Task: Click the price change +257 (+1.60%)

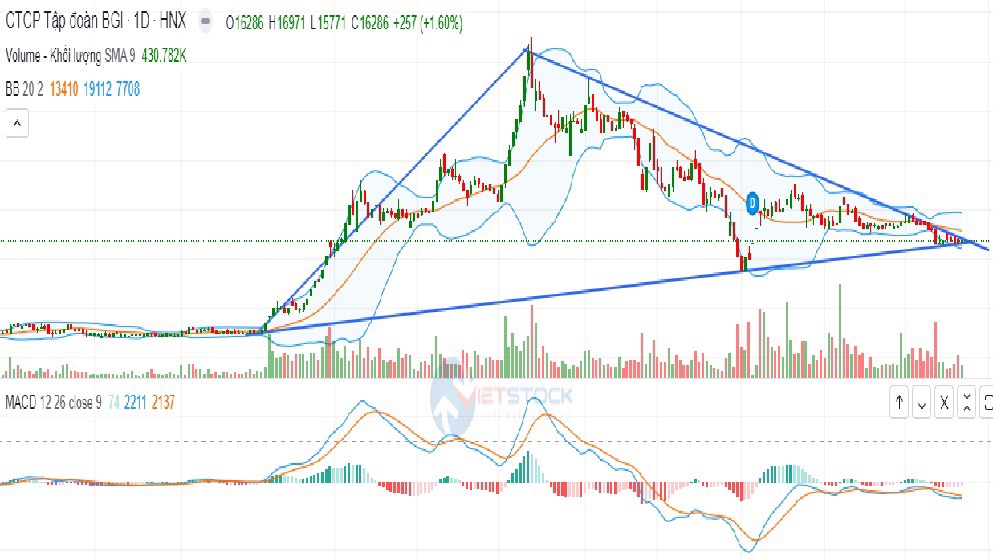Action: coord(428,23)
